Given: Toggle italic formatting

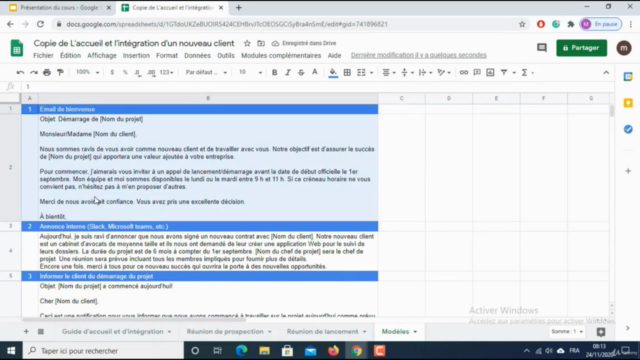Looking at the screenshot, I should pos(288,73).
